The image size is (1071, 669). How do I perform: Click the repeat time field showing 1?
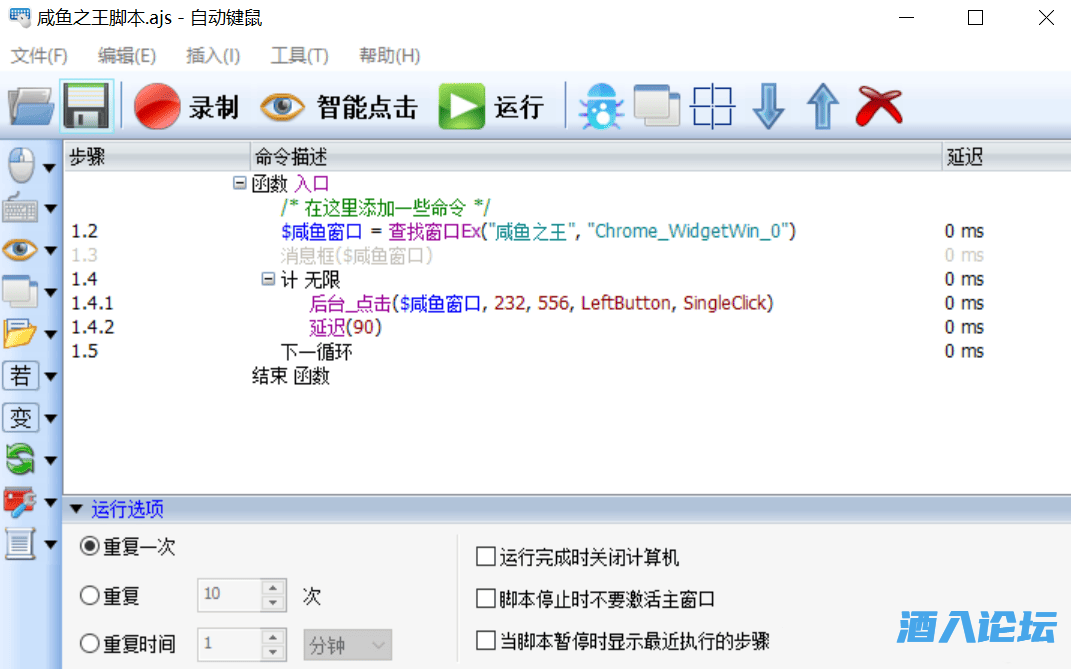[229, 643]
